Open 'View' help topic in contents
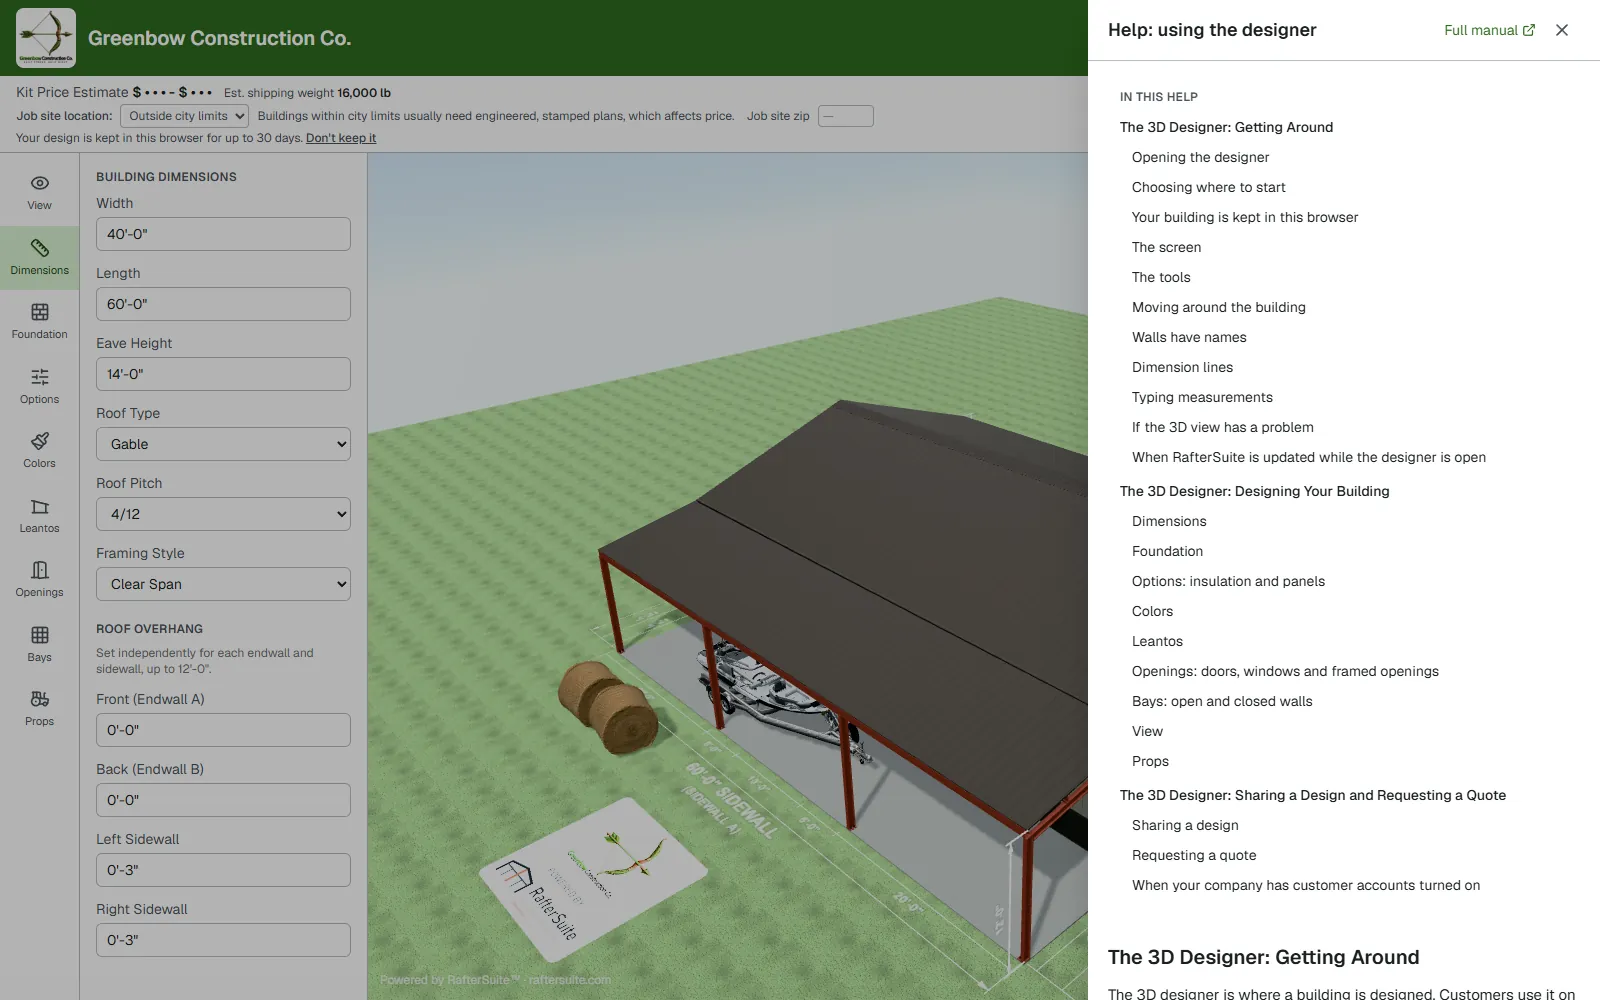The image size is (1600, 1000). pos(1147,731)
